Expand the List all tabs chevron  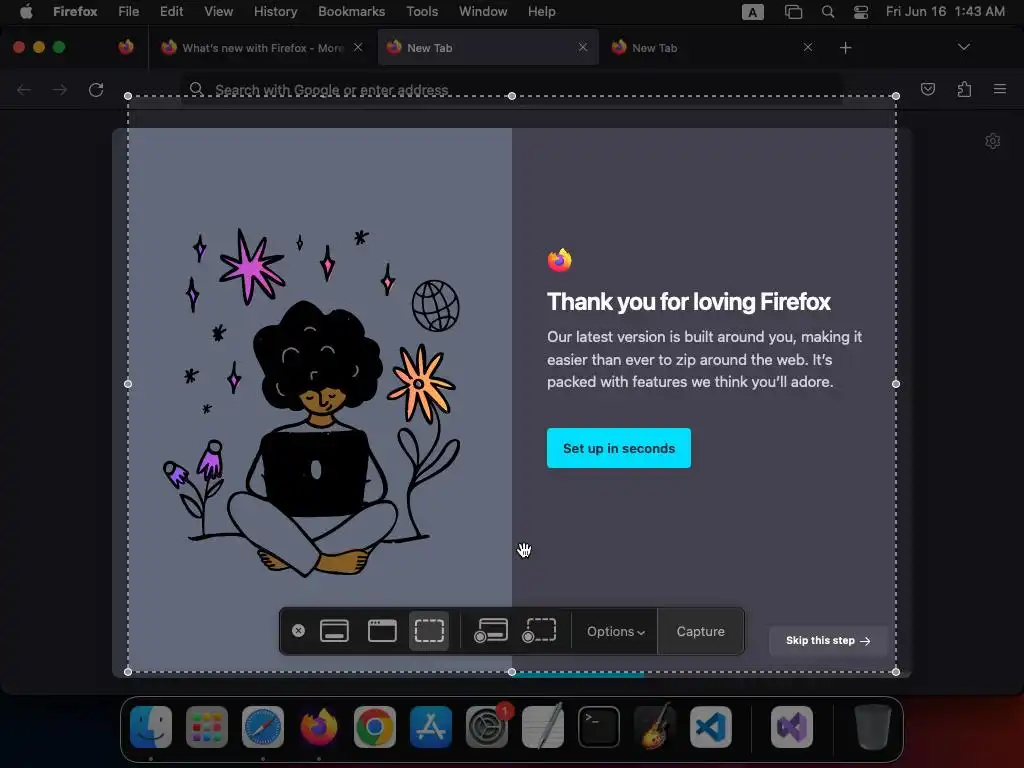(x=963, y=47)
